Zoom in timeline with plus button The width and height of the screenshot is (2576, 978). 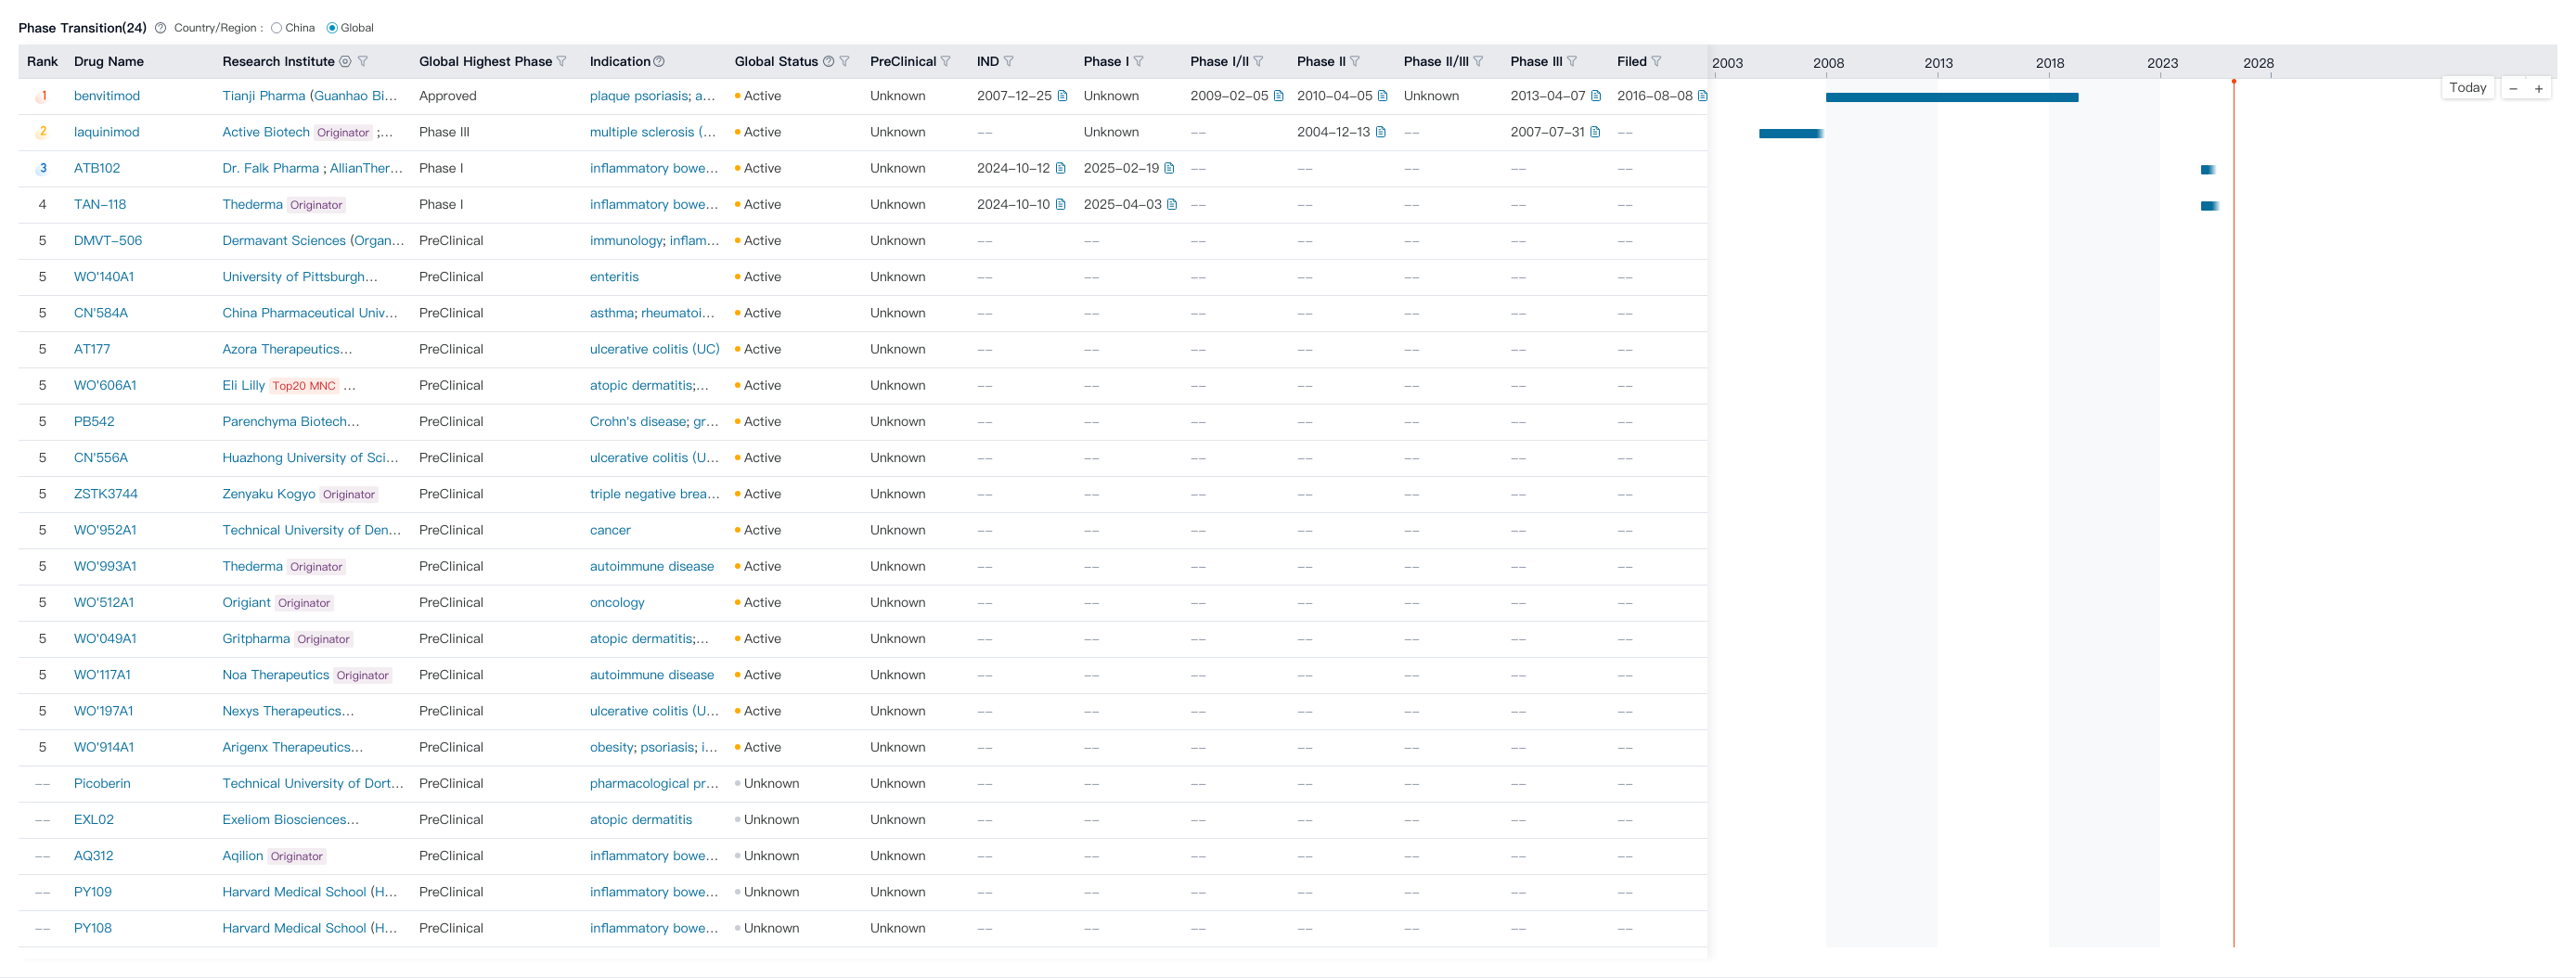click(2538, 89)
